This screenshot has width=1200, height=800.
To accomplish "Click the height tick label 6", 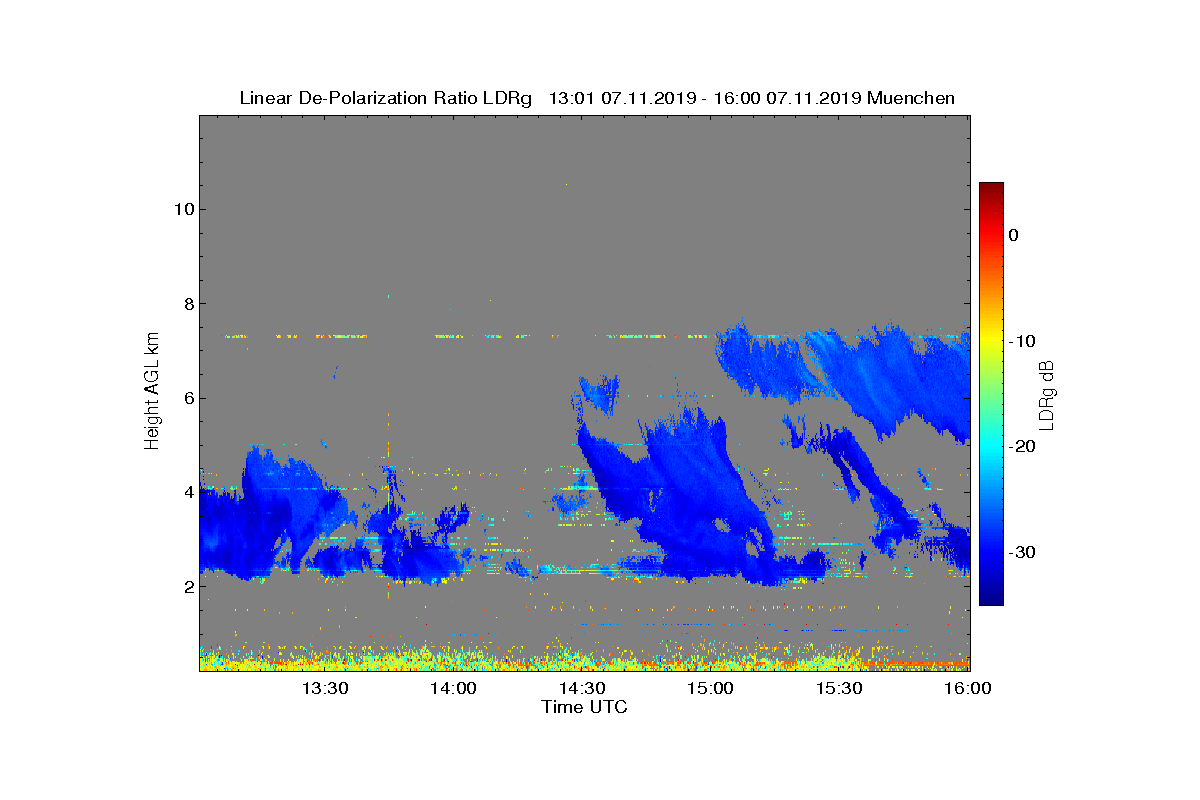I will coord(187,398).
